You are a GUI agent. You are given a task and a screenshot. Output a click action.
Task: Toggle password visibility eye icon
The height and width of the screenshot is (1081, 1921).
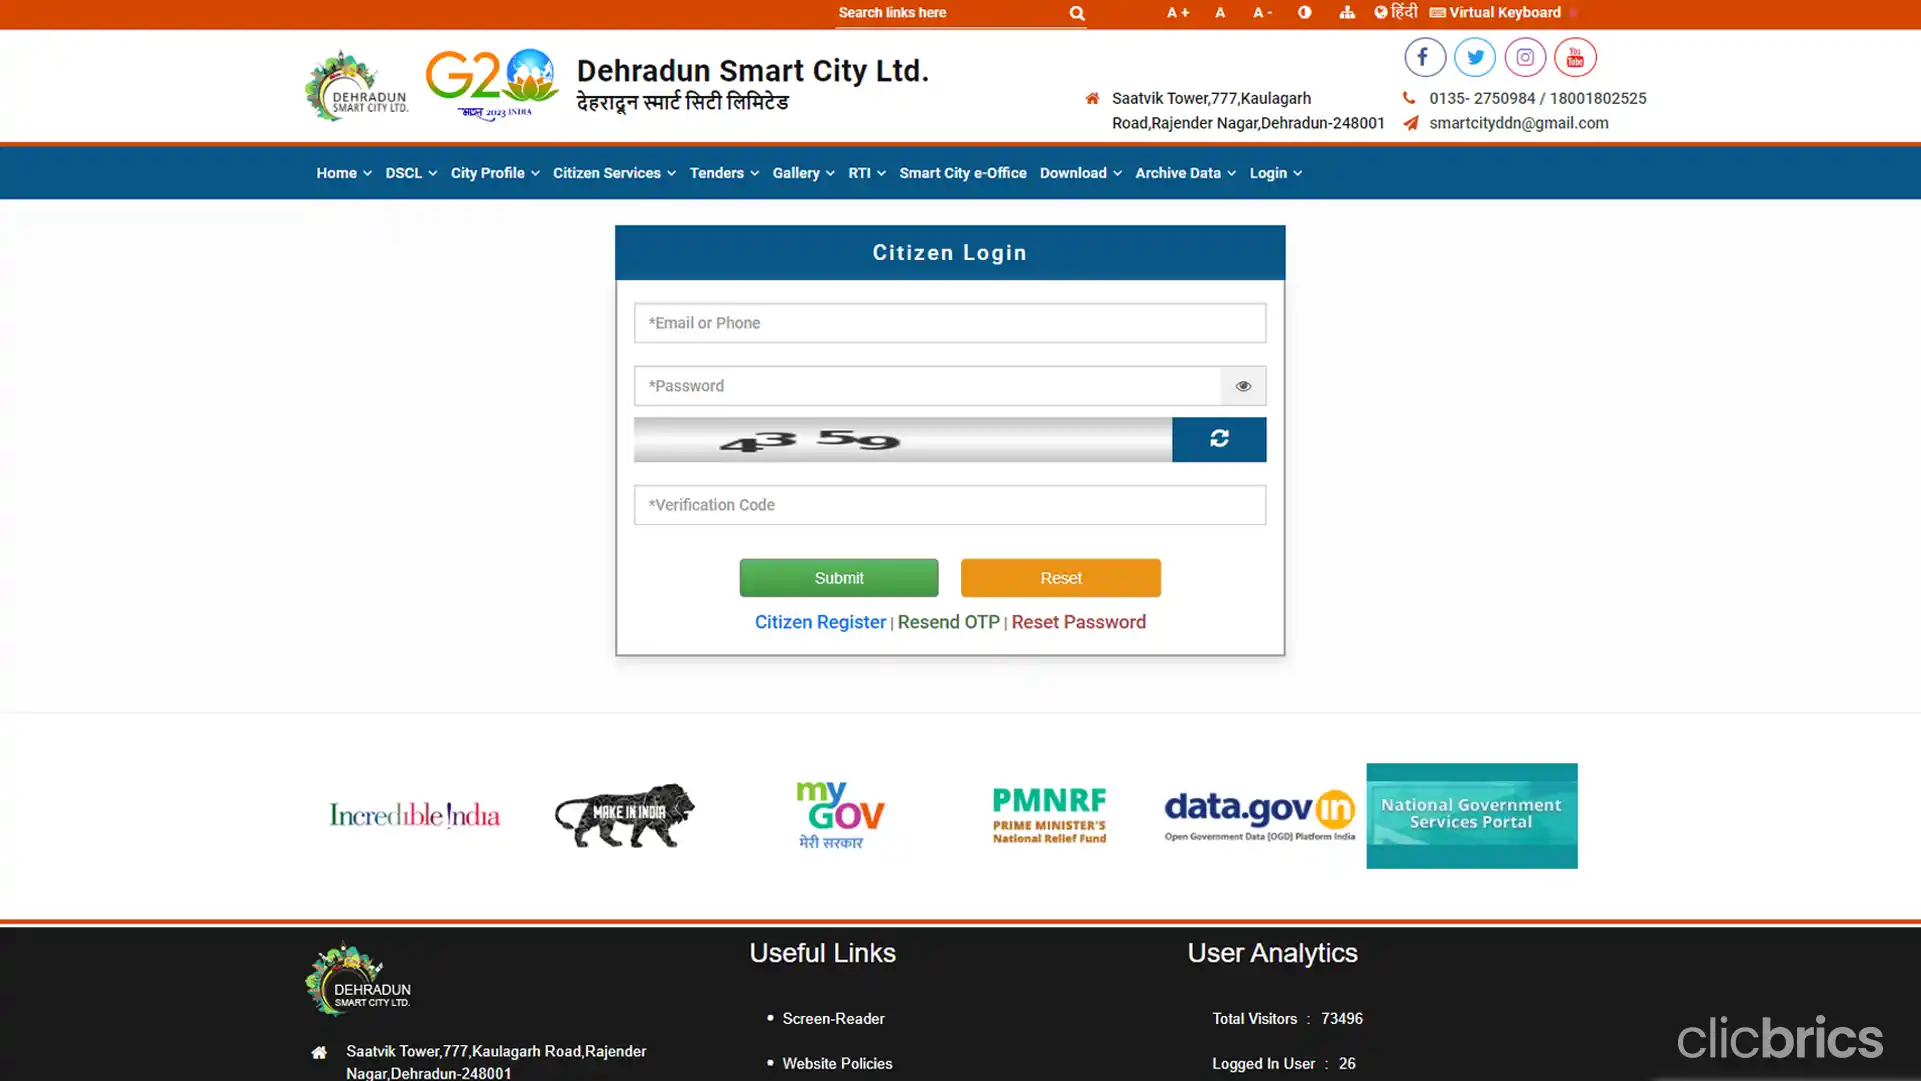click(1242, 385)
